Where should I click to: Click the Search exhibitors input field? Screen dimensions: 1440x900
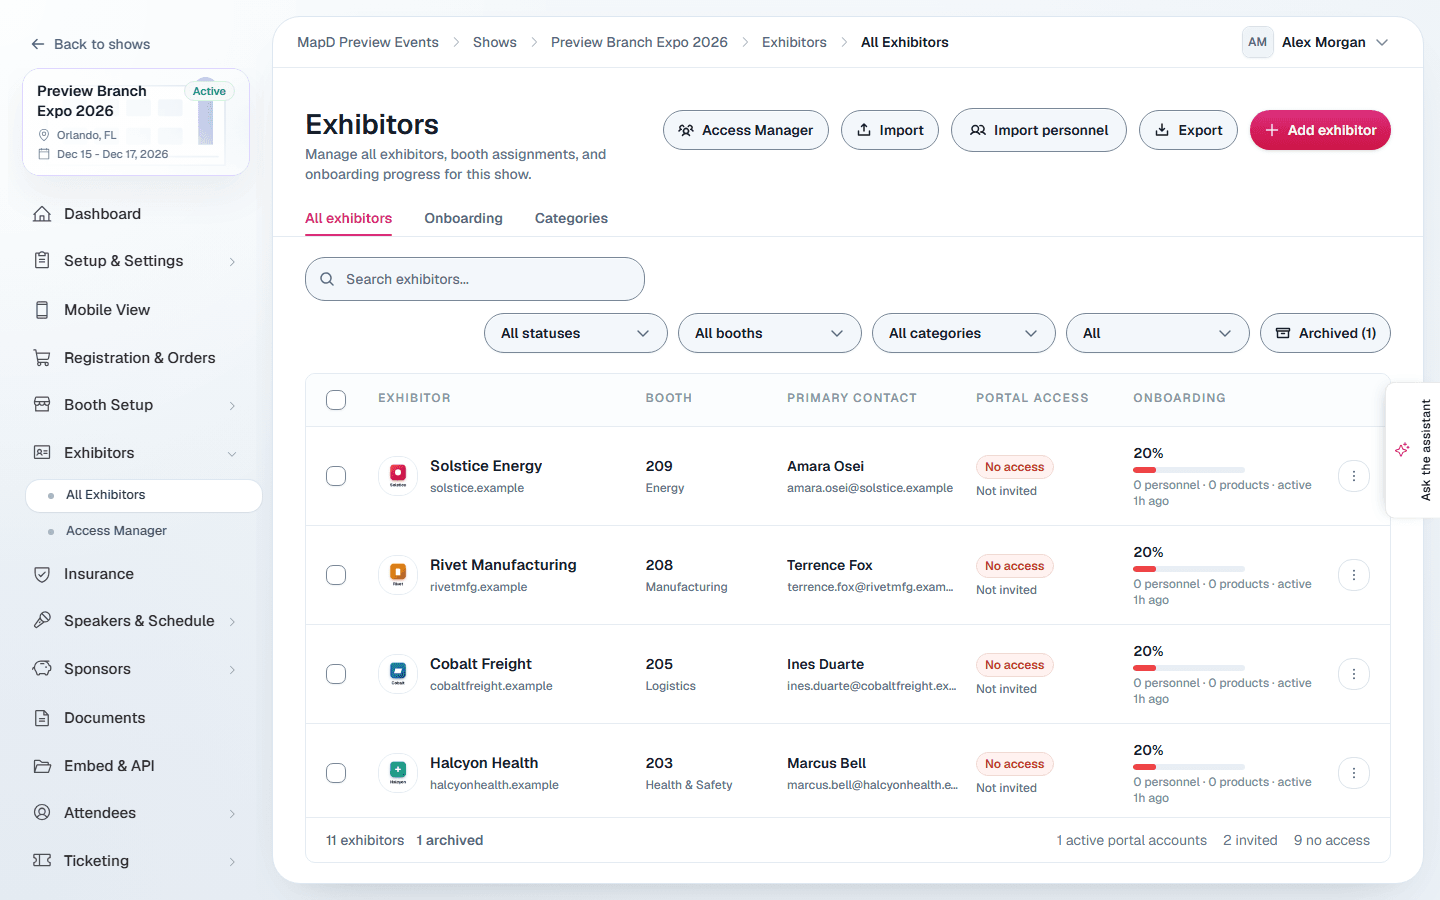pyautogui.click(x=475, y=279)
